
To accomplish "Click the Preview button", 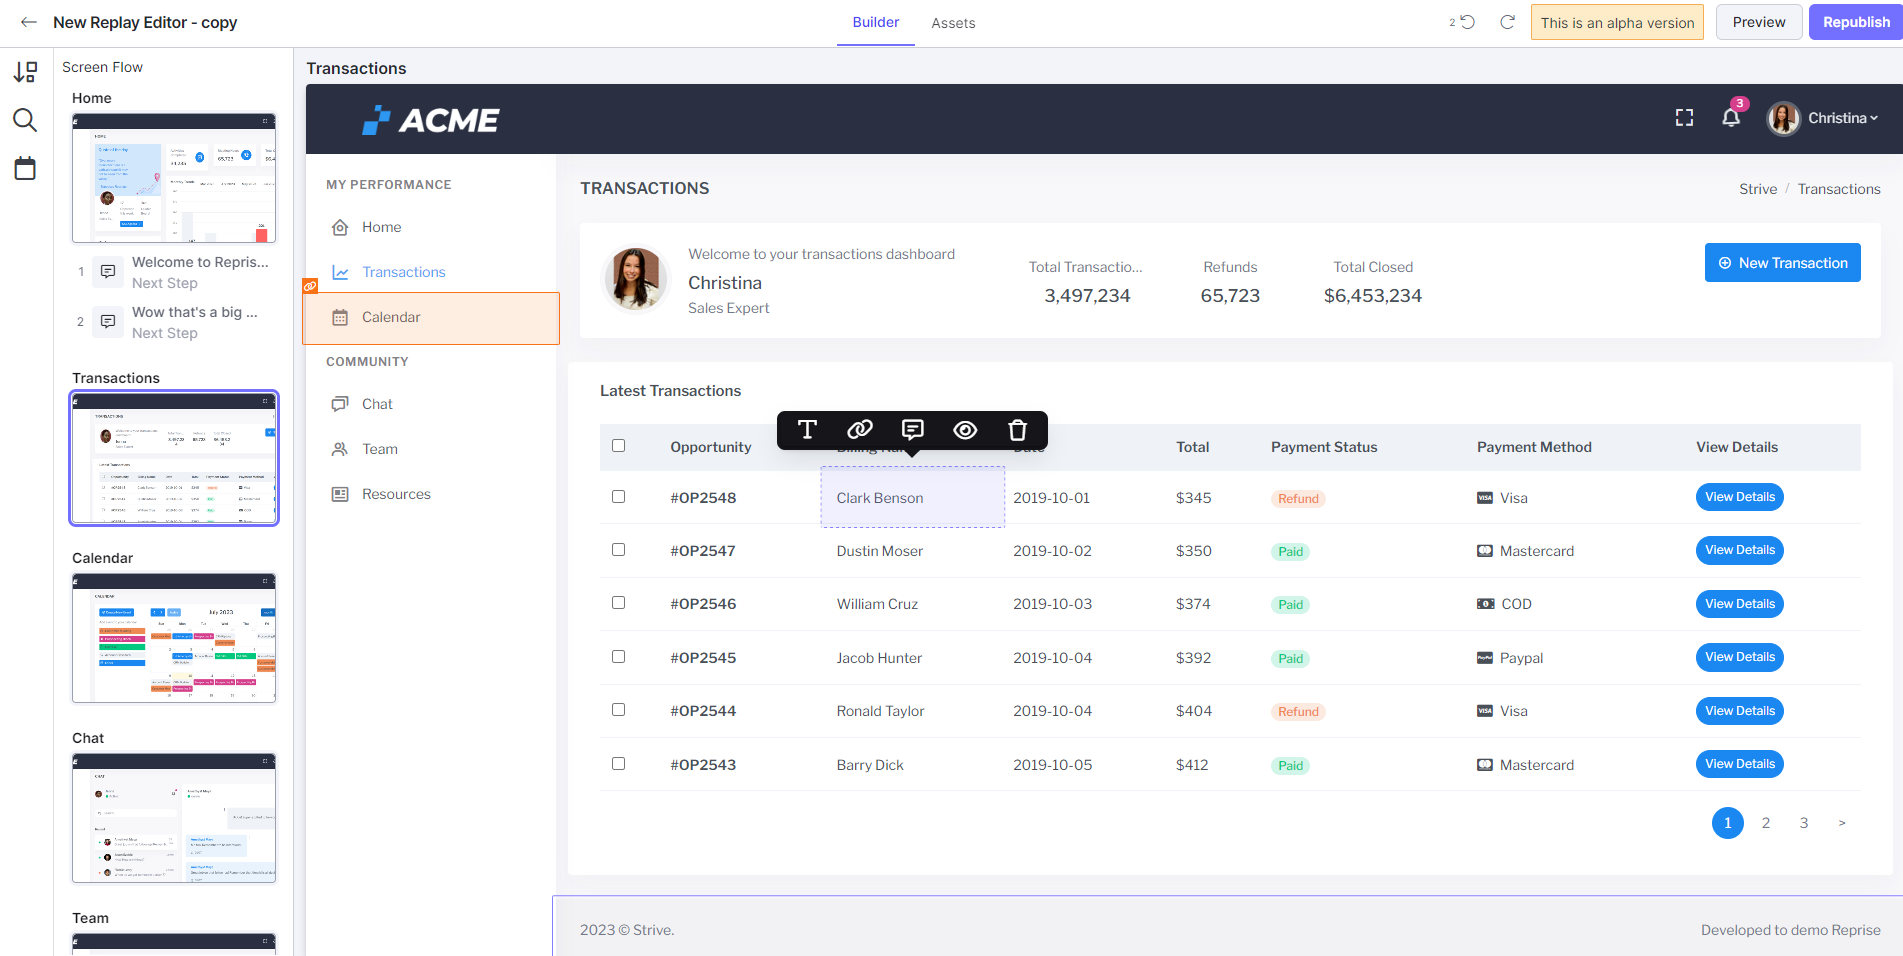I will (1759, 22).
